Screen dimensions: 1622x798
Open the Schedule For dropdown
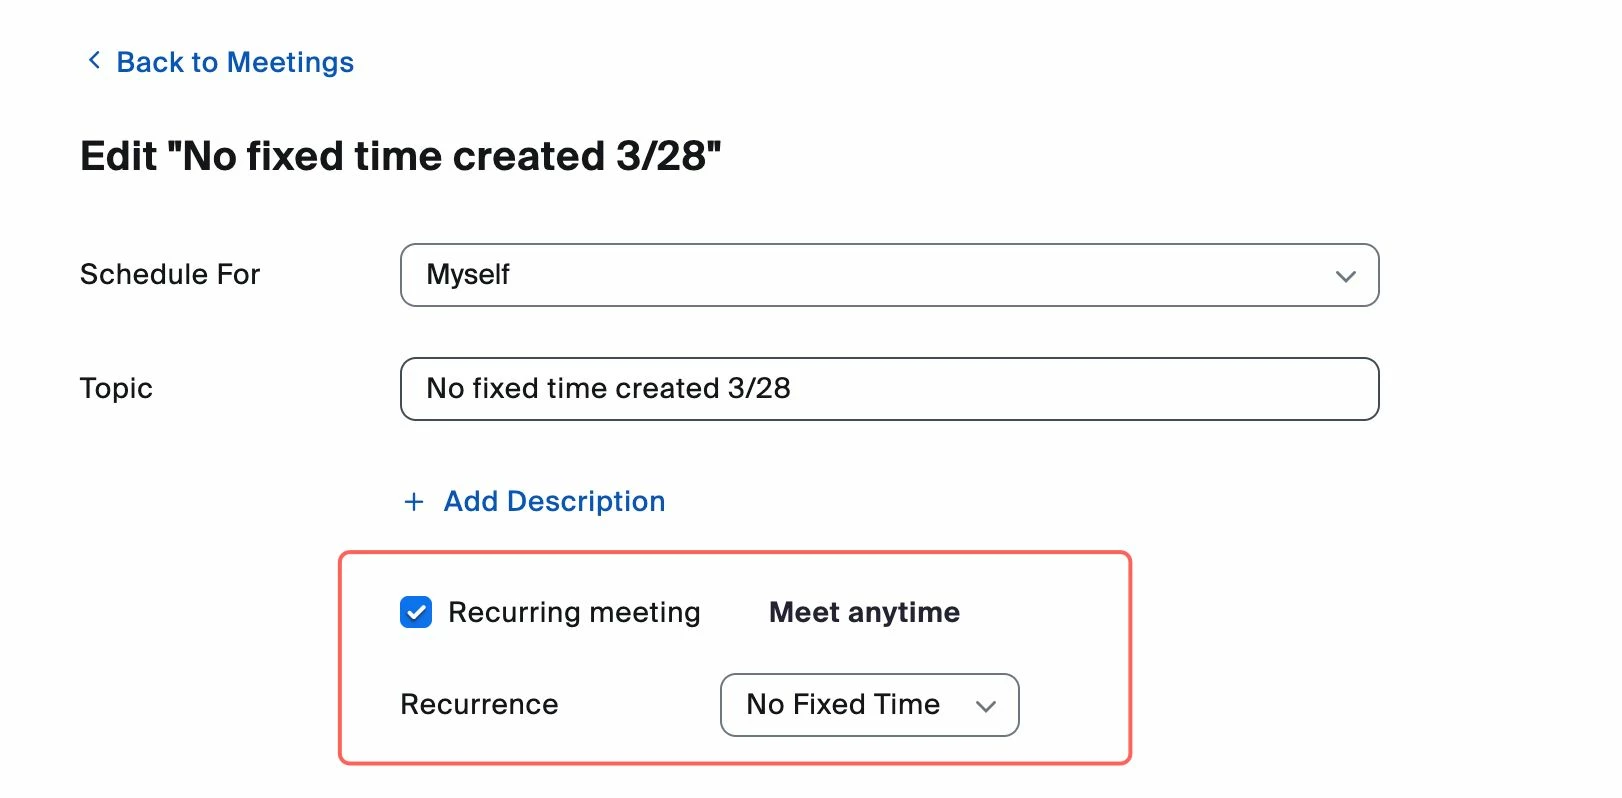(x=889, y=275)
